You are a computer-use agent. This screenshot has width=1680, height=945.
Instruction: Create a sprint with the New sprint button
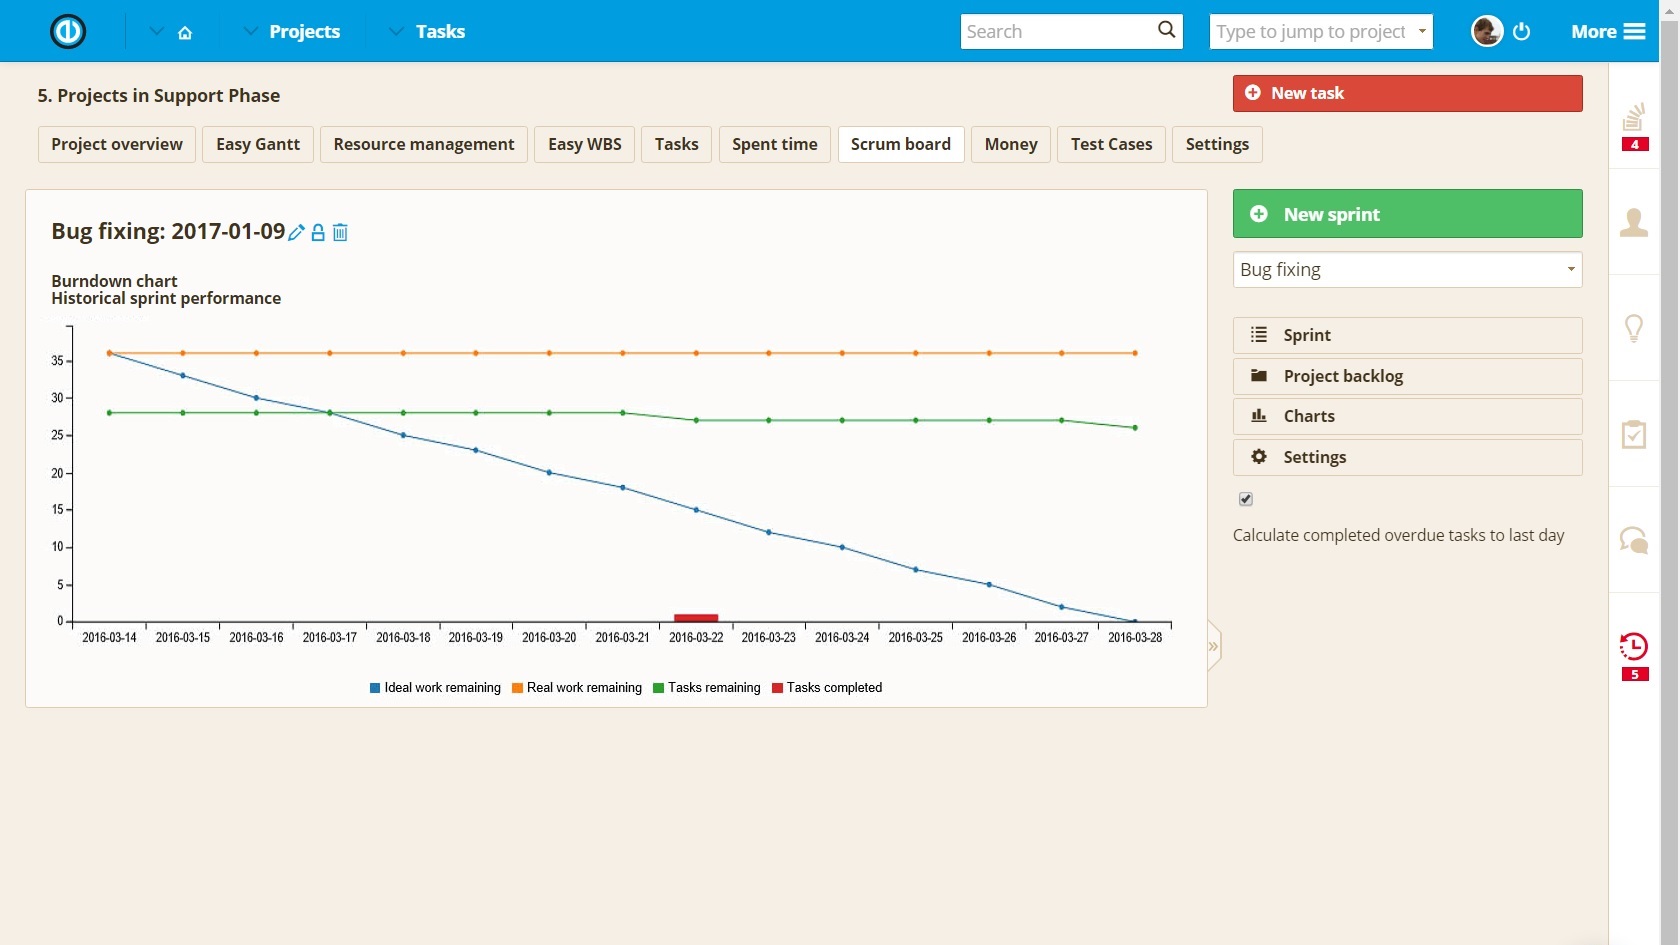point(1406,213)
